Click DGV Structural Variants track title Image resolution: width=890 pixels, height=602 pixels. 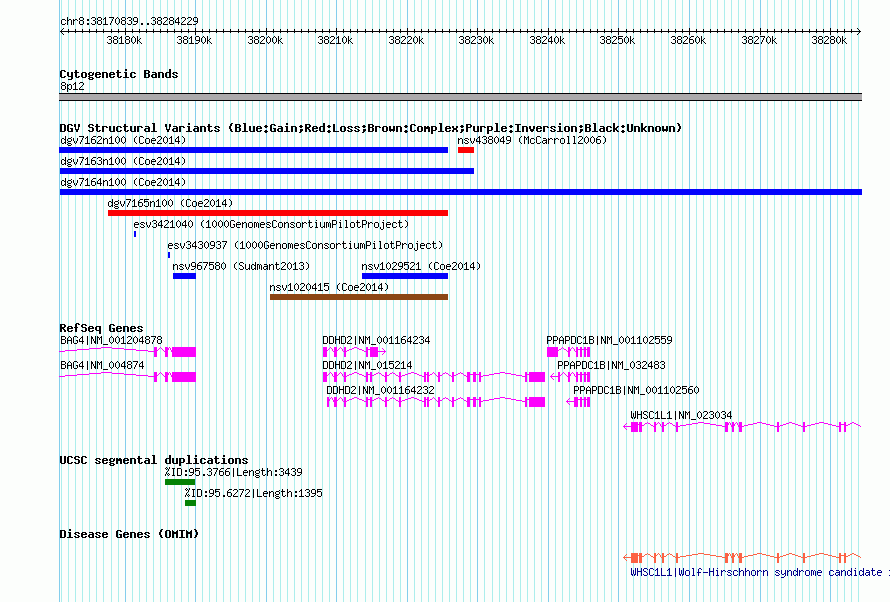(371, 128)
